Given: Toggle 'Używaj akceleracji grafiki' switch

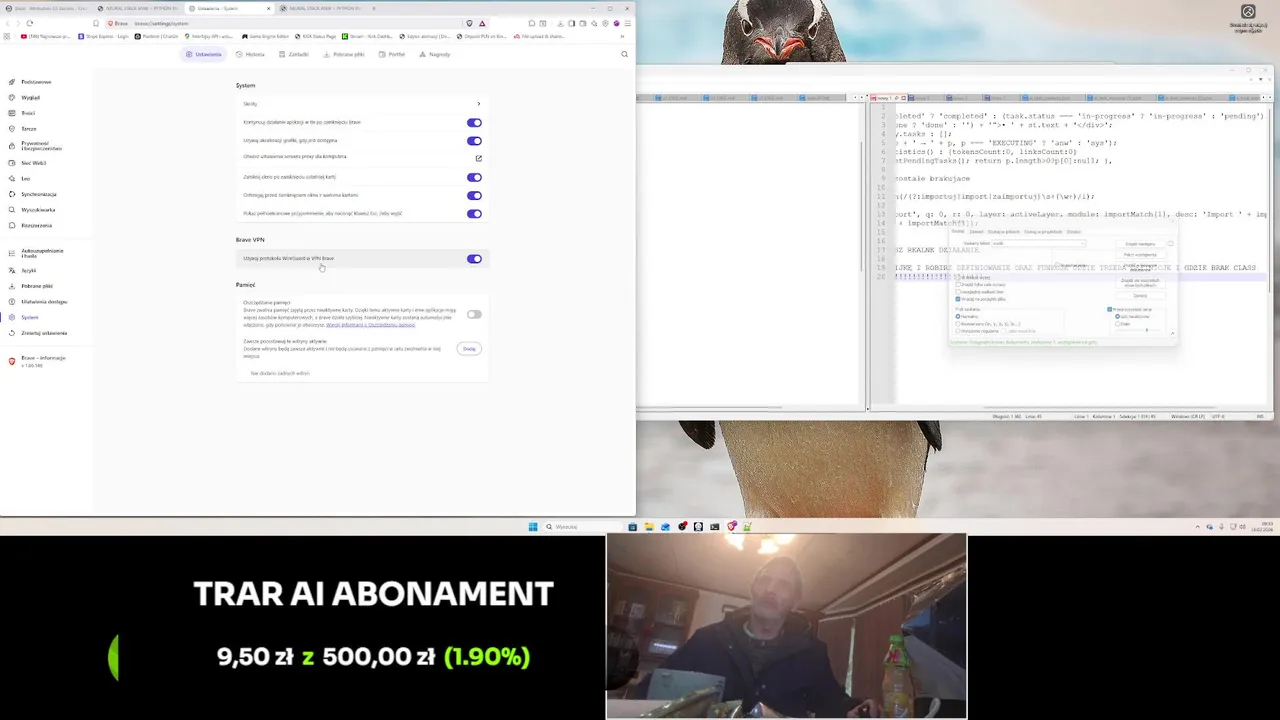Looking at the screenshot, I should point(474,141).
